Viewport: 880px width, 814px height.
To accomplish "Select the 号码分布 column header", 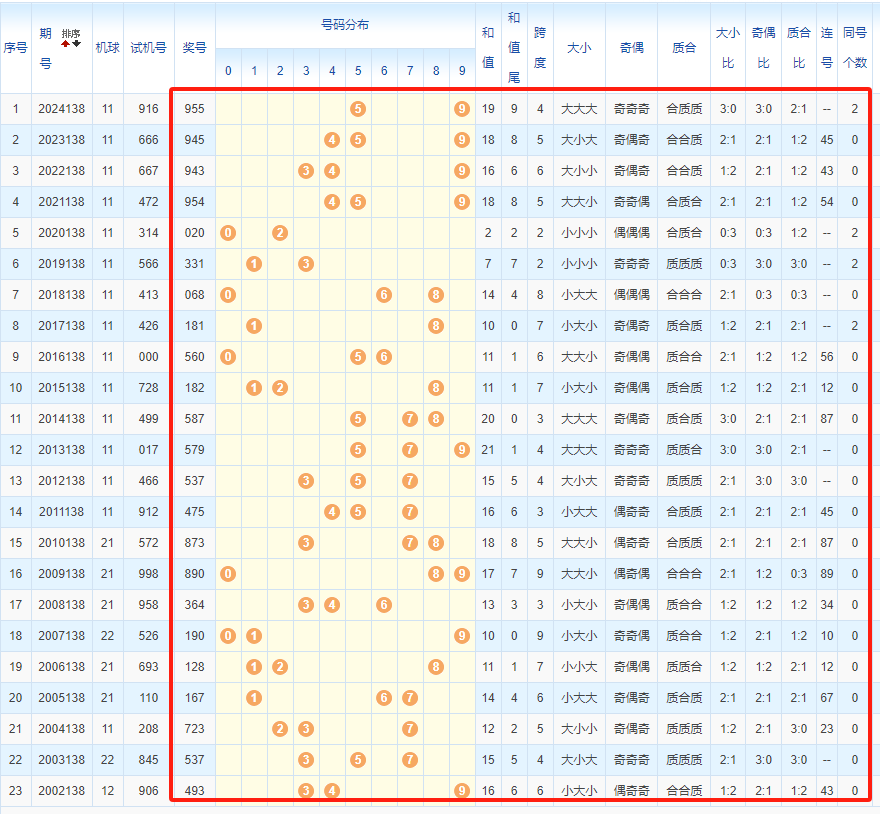I will [x=345, y=25].
